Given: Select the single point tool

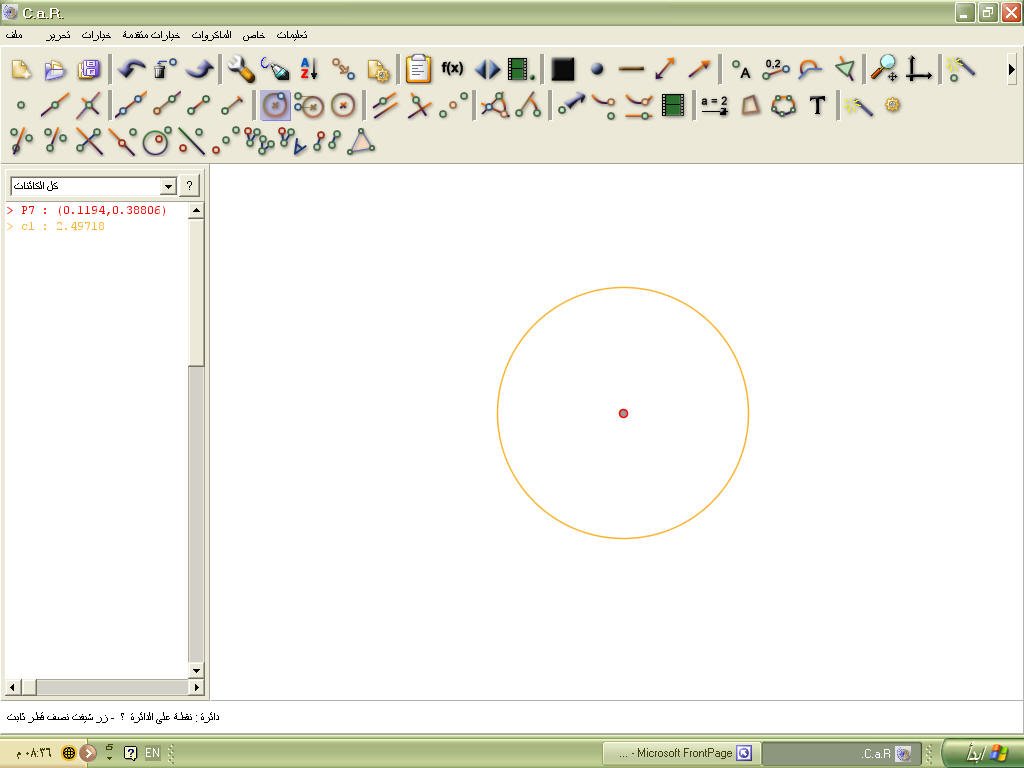Looking at the screenshot, I should point(22,105).
